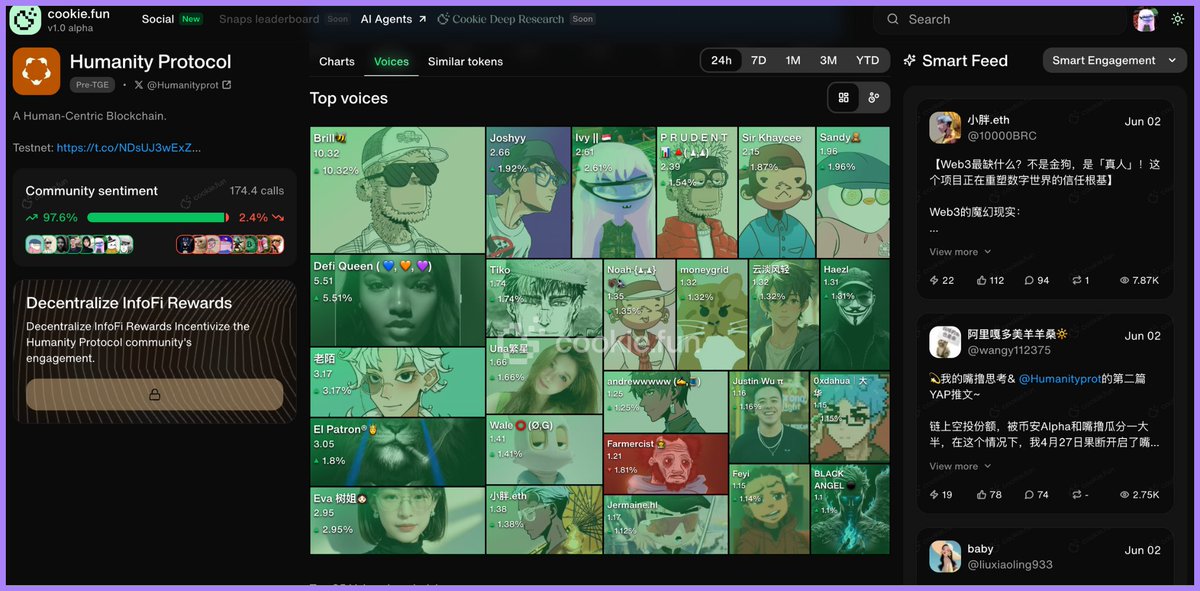This screenshot has height=591, width=1200.
Task: Click retweet icon on 小胖.eth post
Action: [x=1076, y=280]
